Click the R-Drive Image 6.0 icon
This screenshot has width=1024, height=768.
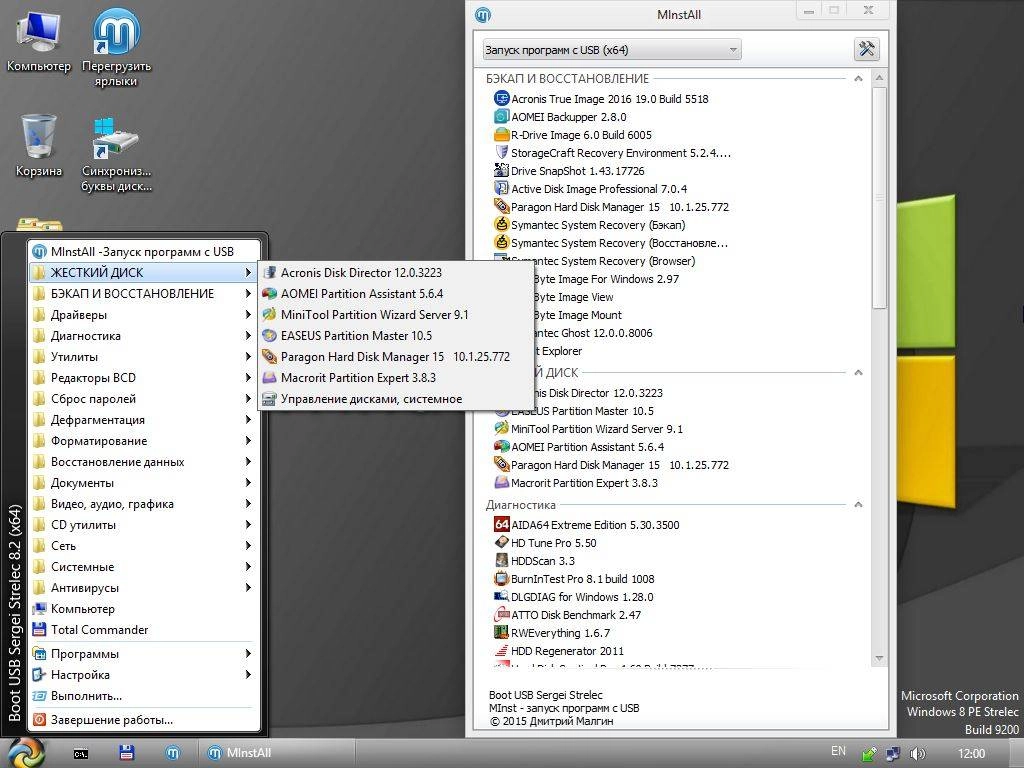pos(502,135)
